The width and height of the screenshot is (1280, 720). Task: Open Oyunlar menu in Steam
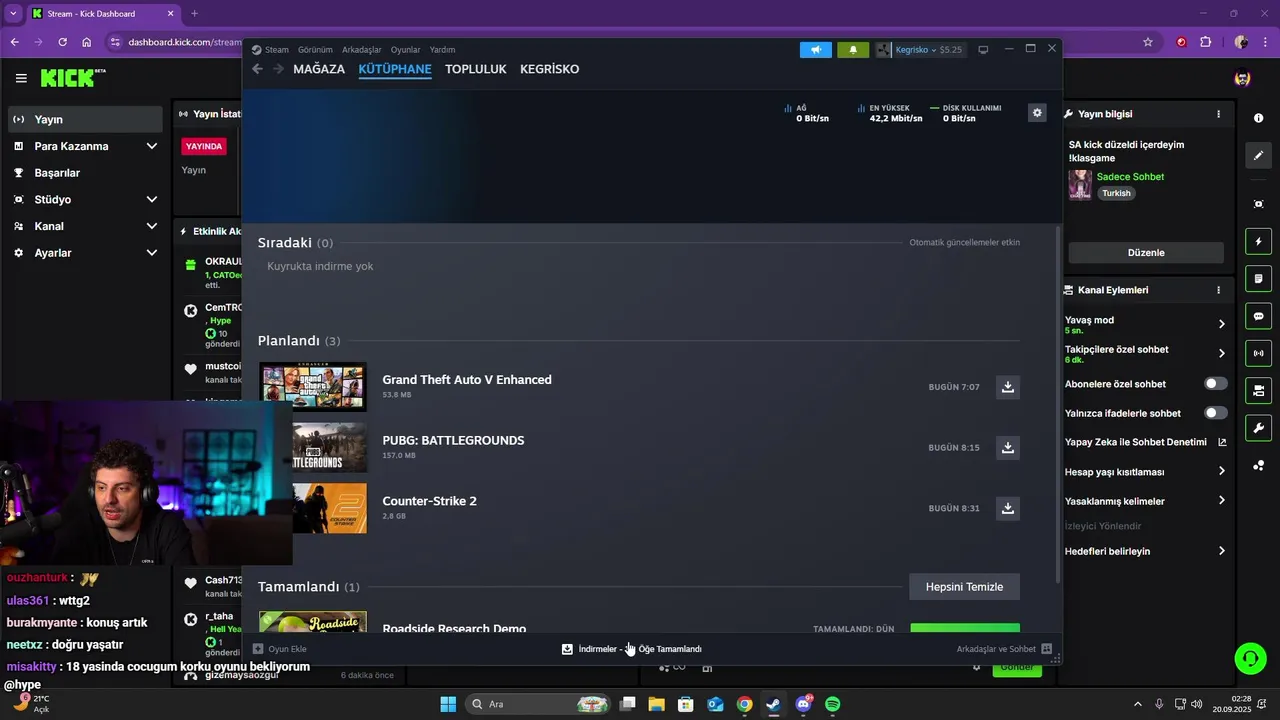(405, 50)
